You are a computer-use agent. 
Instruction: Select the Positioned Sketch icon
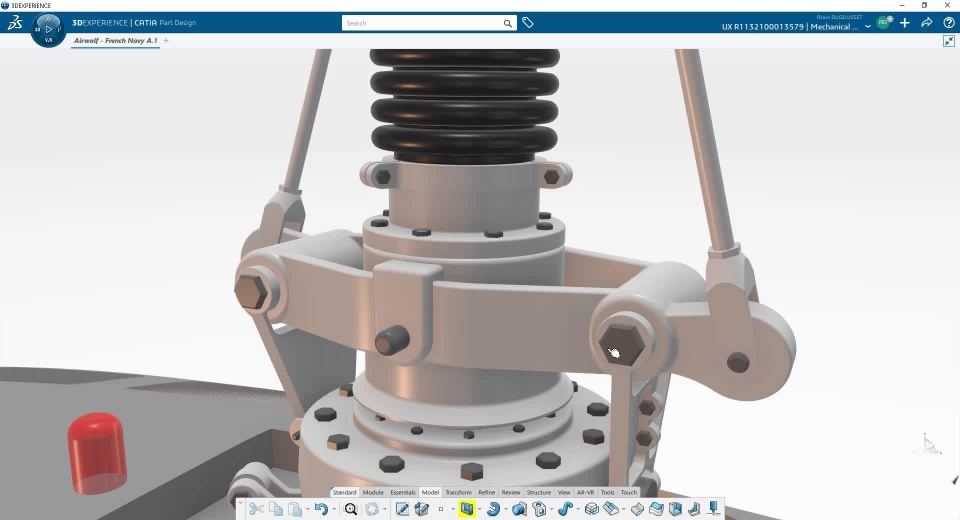402,509
